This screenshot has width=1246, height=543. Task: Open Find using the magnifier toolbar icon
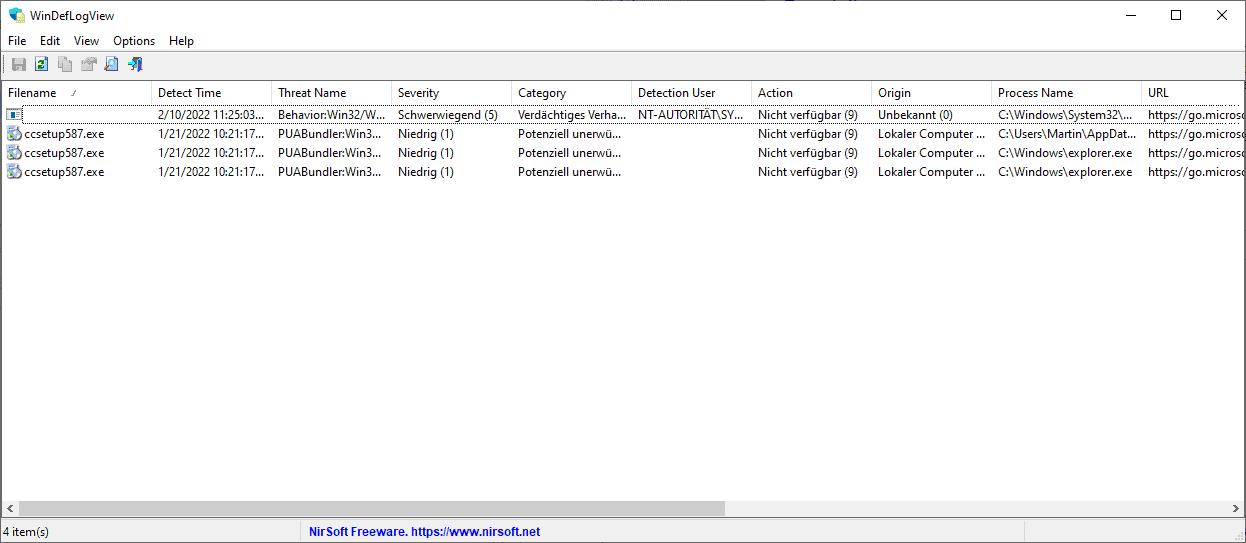tap(111, 65)
